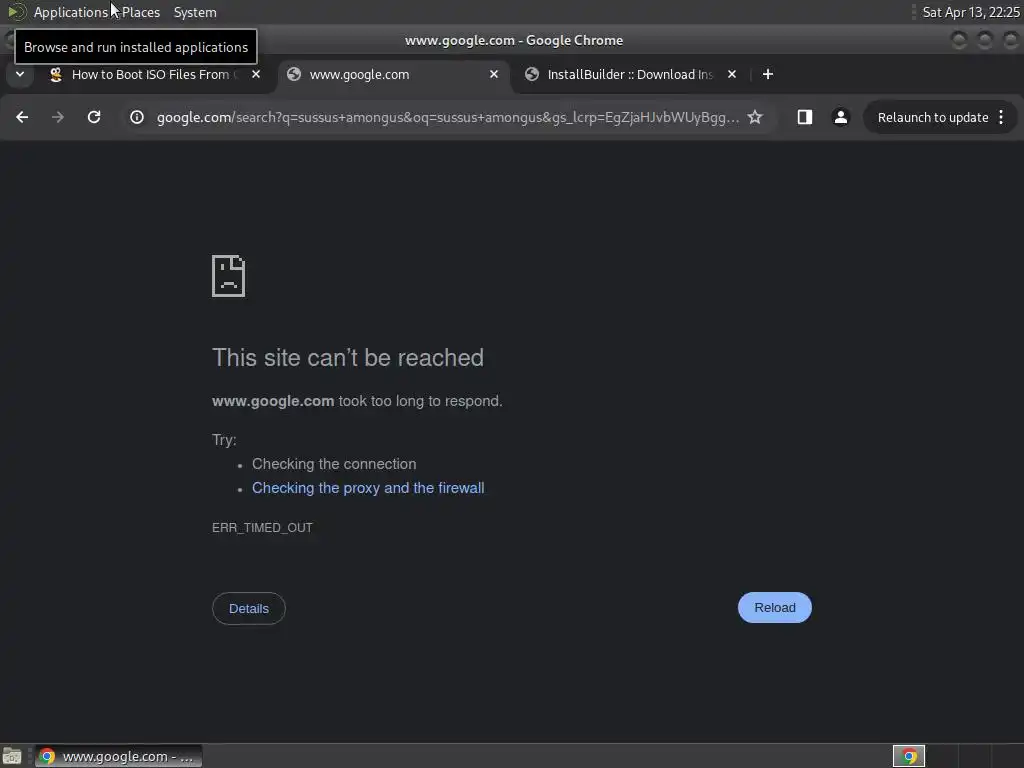The height and width of the screenshot is (768, 1024).
Task: Expand the tab search dropdown arrow
Action: pyautogui.click(x=20, y=74)
